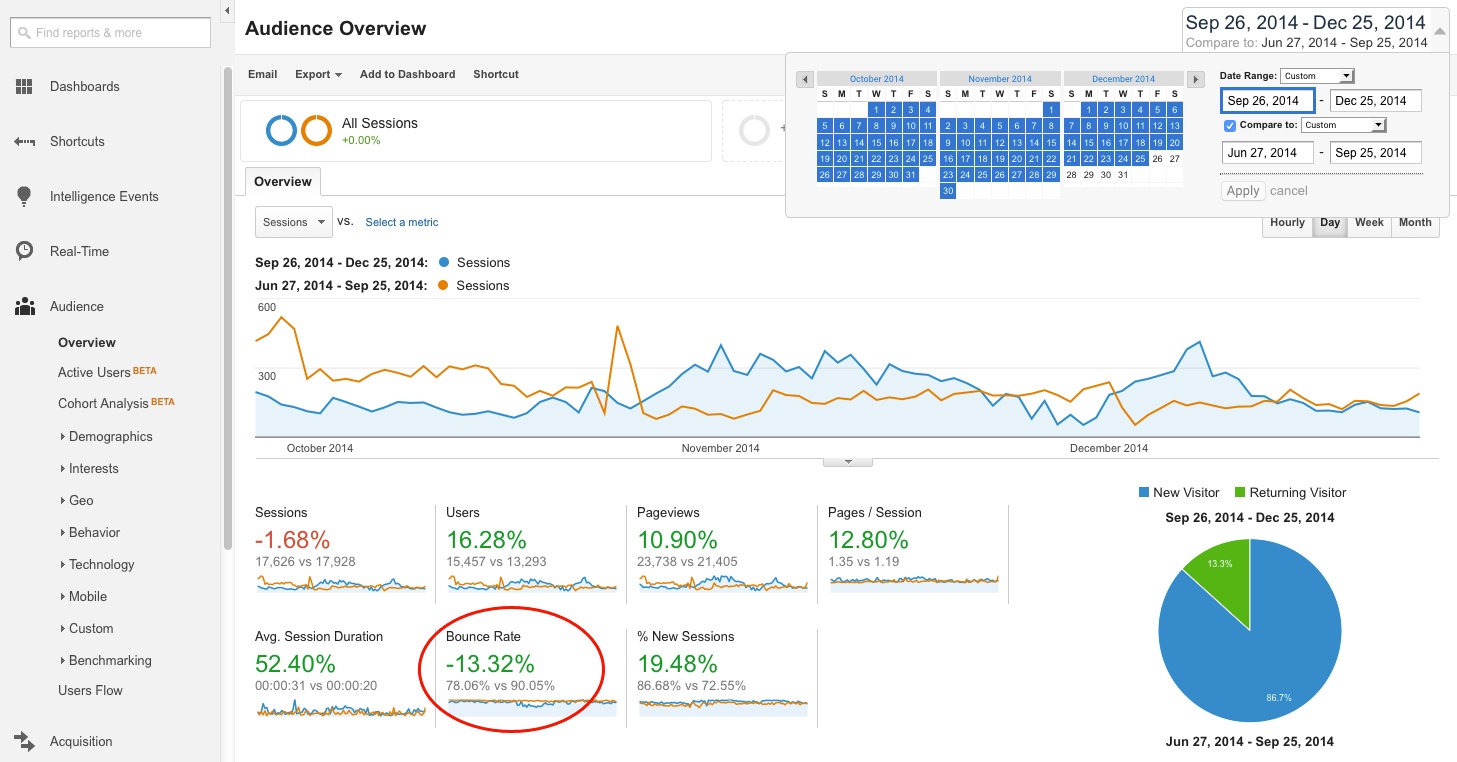Click the Dashboards grid icon
1457x762 pixels.
pyautogui.click(x=24, y=86)
